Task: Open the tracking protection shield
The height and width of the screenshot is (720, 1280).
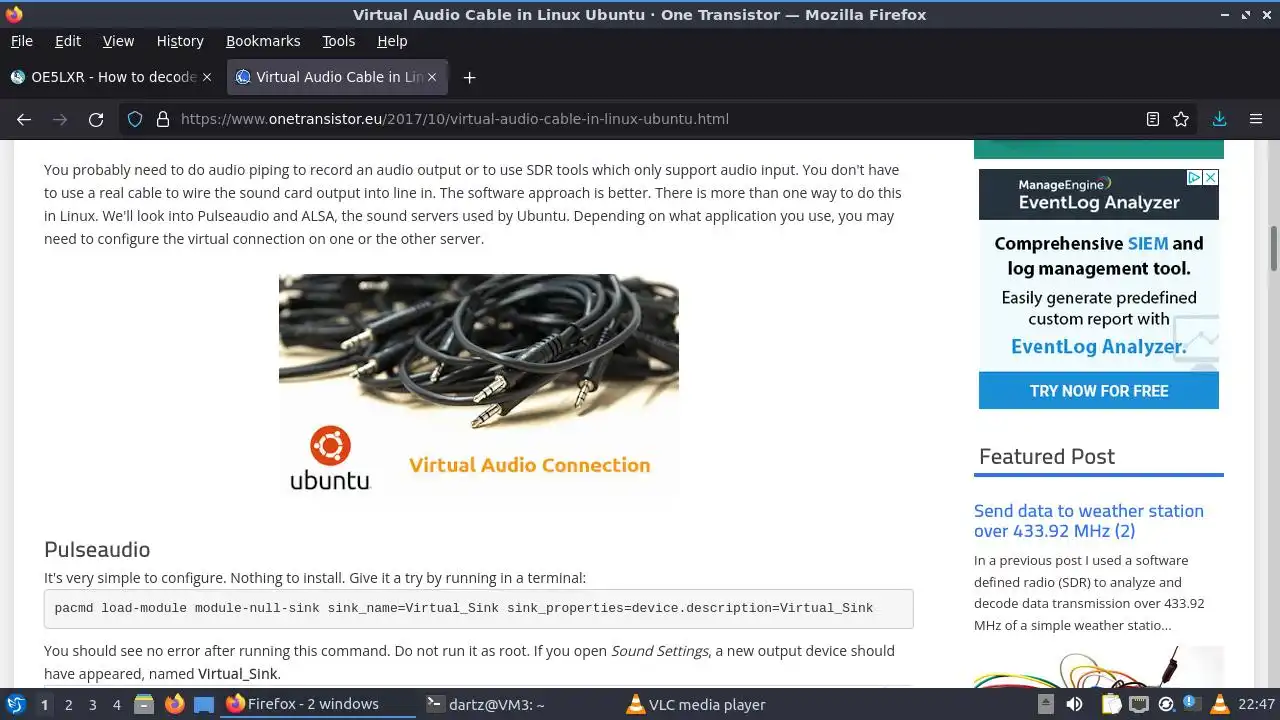Action: coord(135,119)
